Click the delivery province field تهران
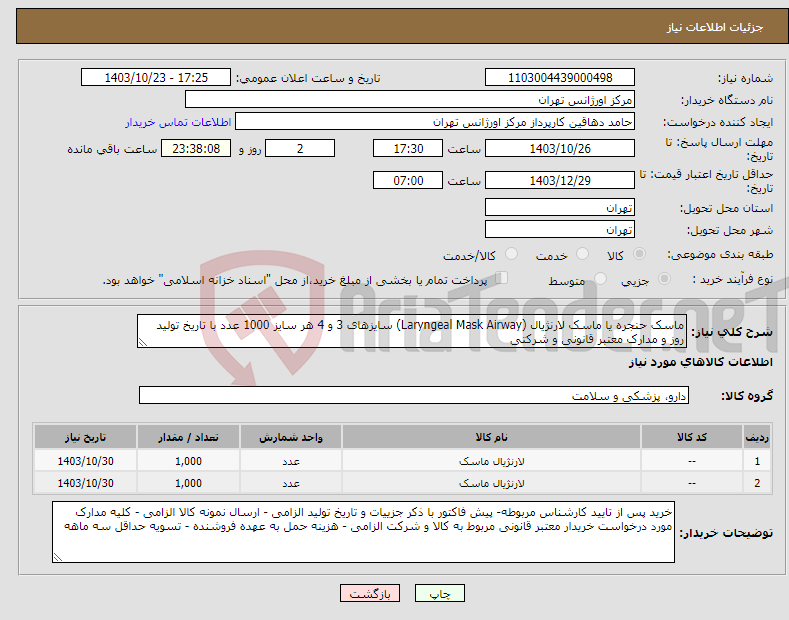 pos(560,207)
